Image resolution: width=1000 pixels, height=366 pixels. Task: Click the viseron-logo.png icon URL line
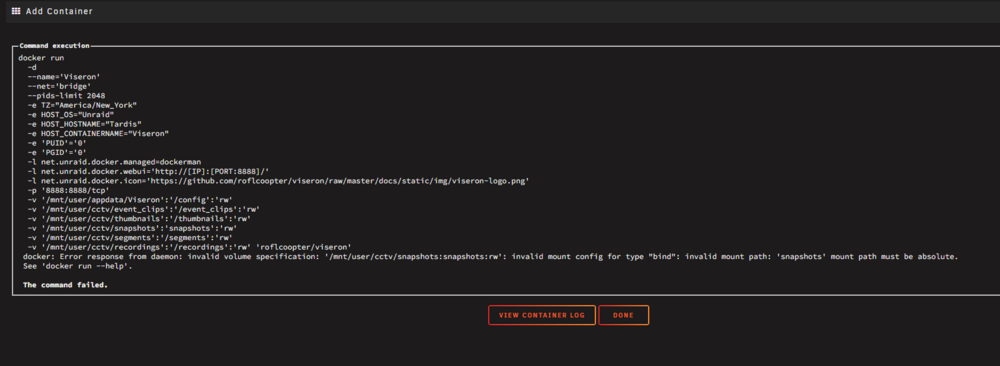(x=278, y=180)
